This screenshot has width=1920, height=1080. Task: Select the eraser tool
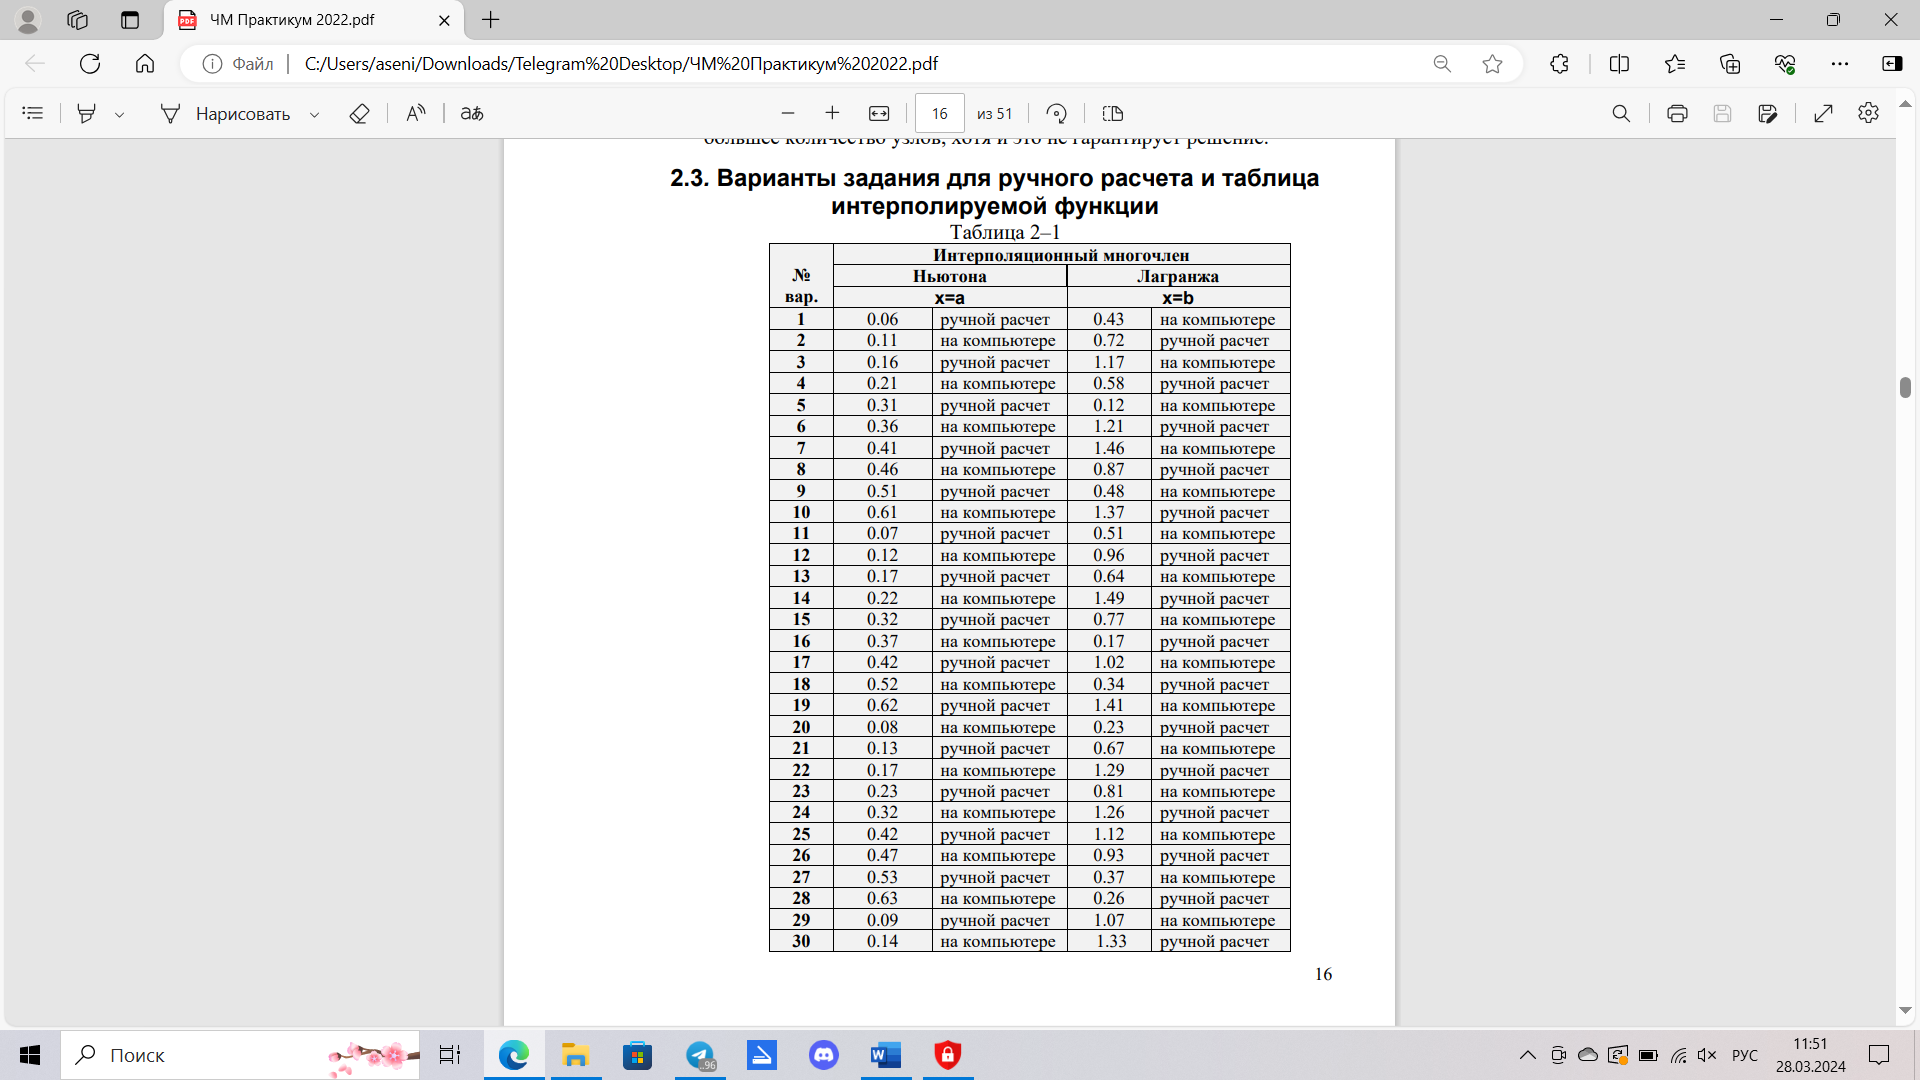(x=359, y=113)
